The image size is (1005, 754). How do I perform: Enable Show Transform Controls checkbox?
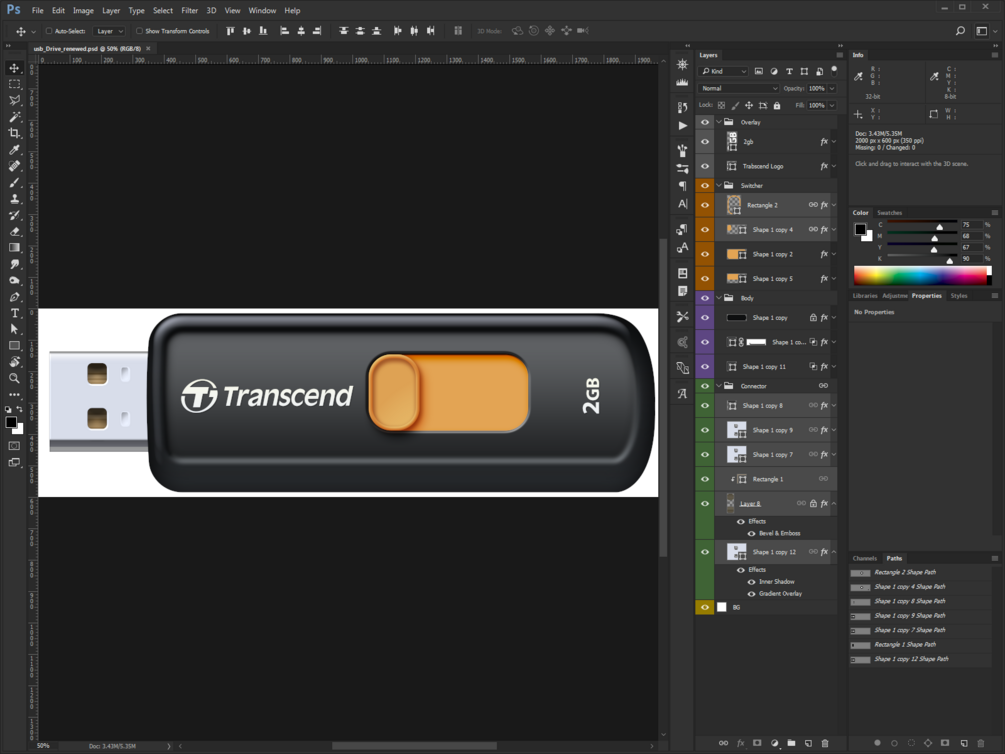(x=139, y=31)
